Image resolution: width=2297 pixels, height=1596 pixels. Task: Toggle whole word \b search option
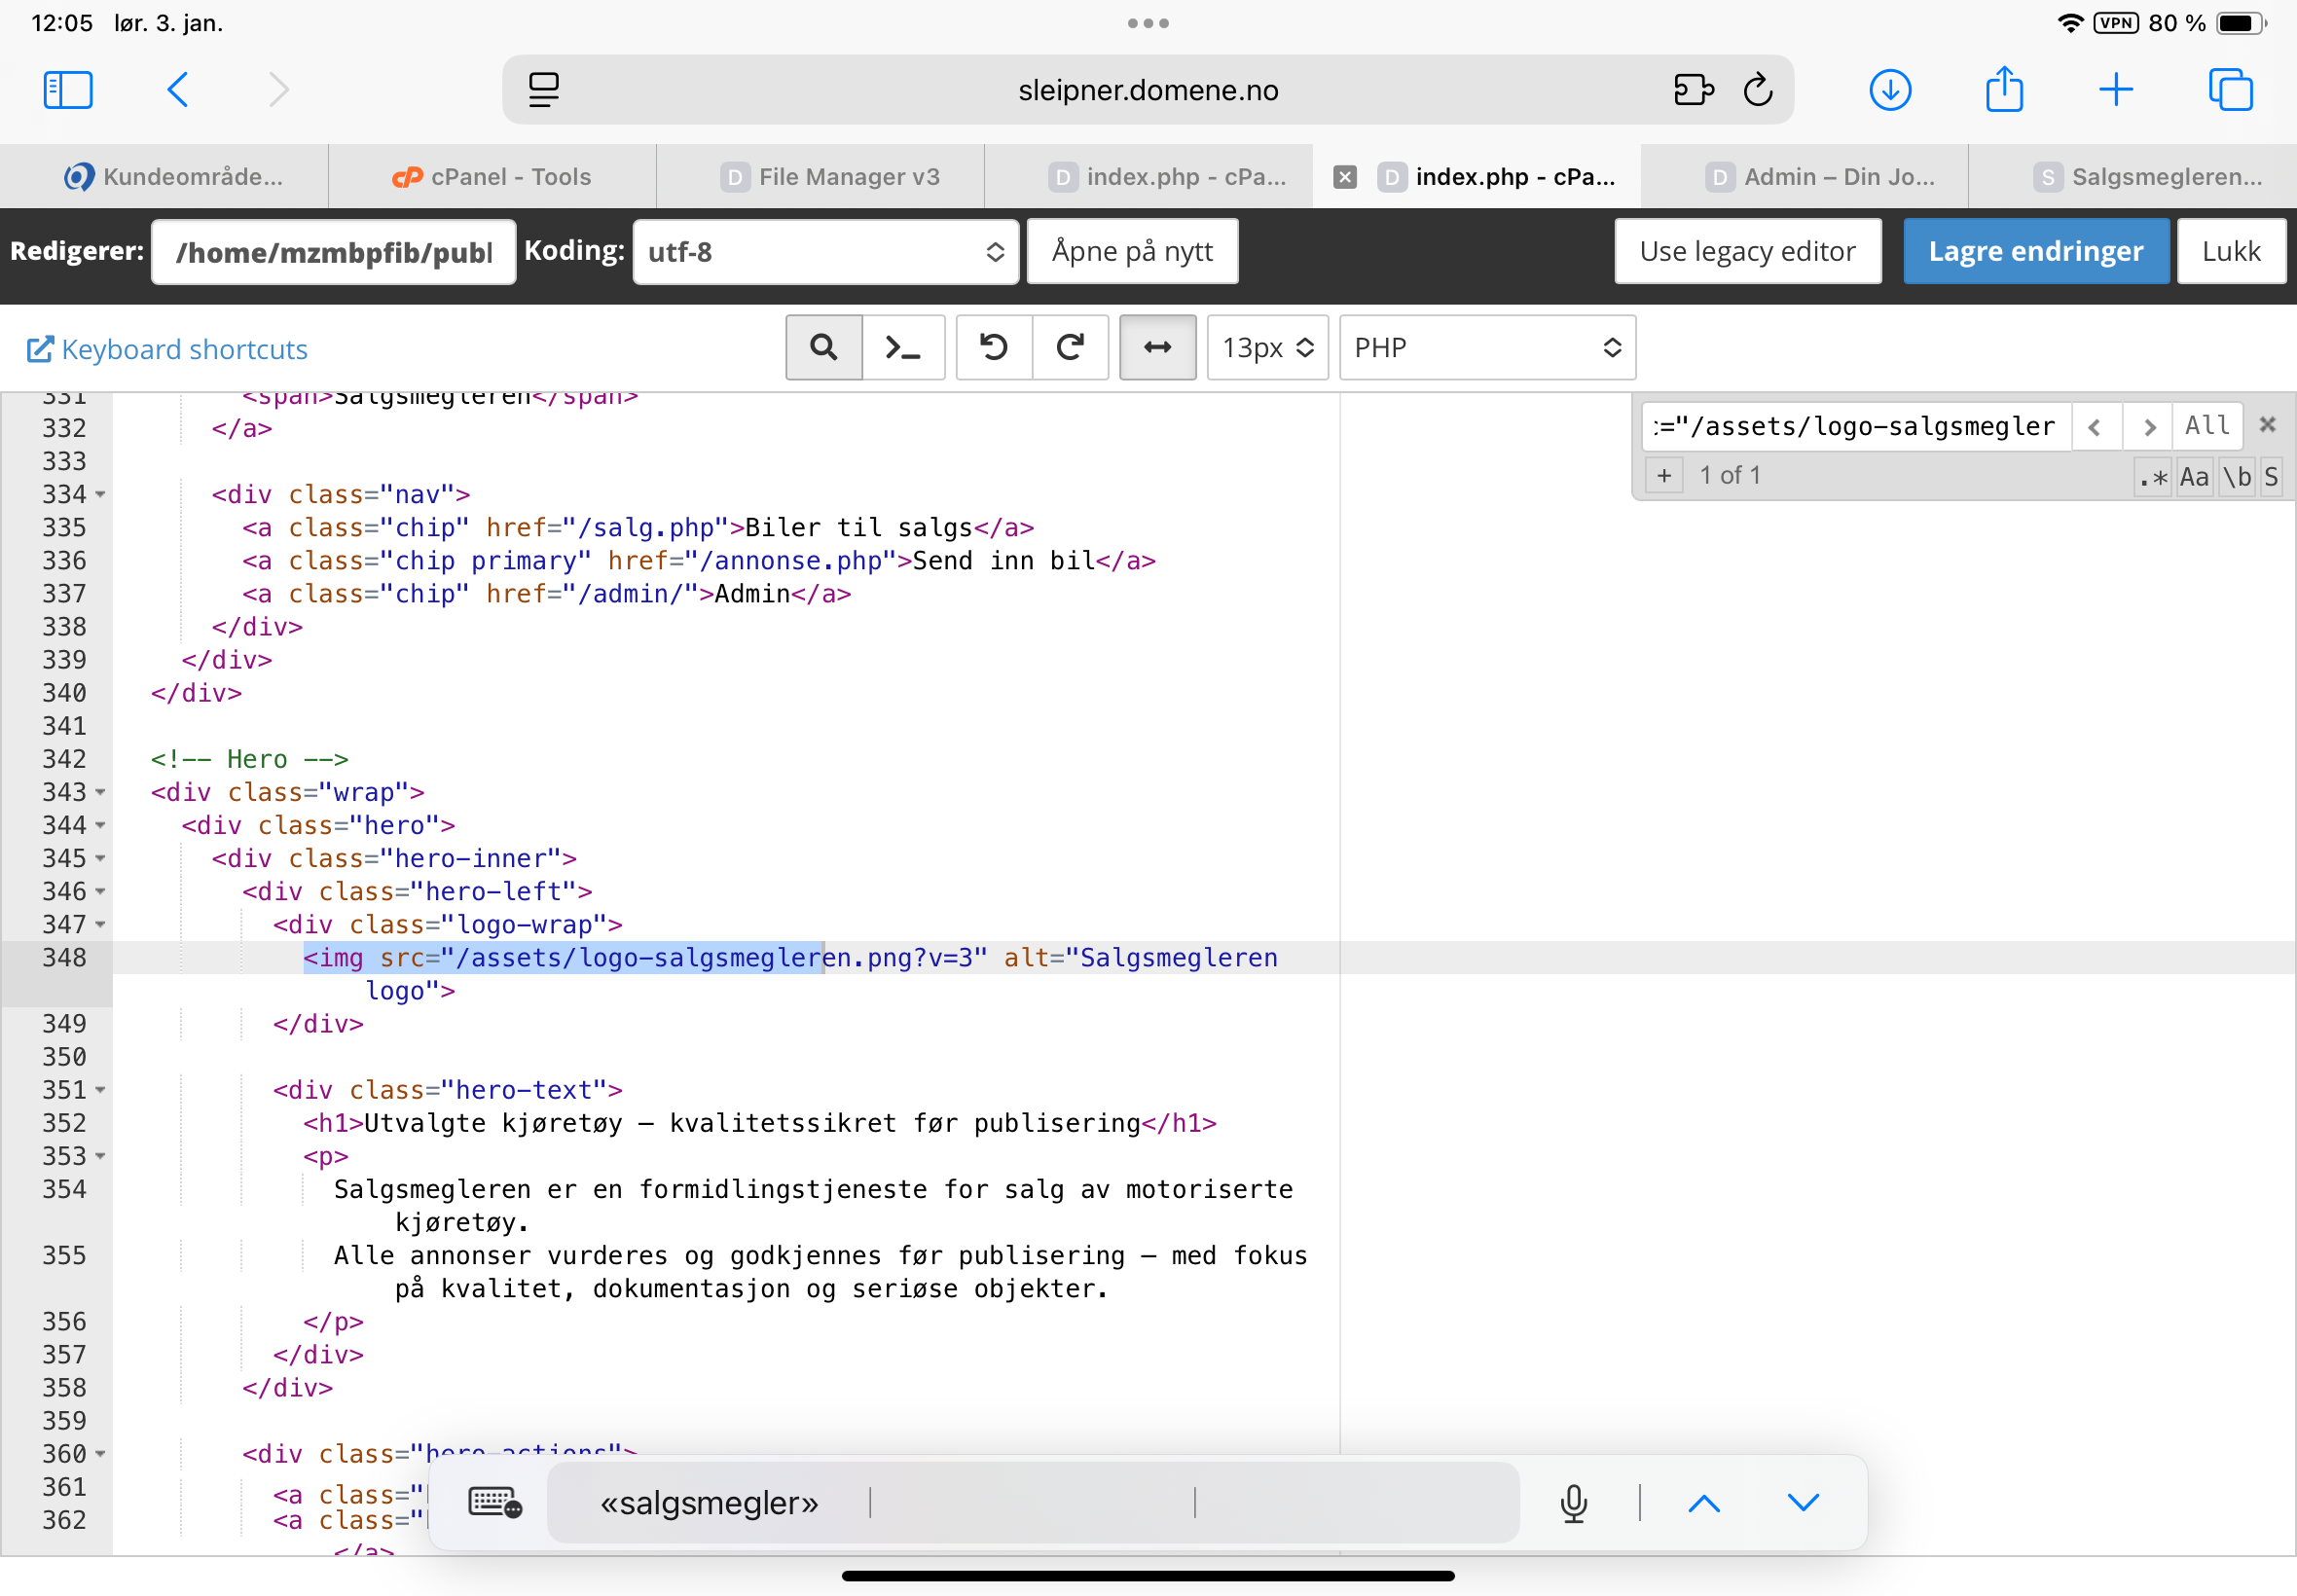[x=2236, y=477]
